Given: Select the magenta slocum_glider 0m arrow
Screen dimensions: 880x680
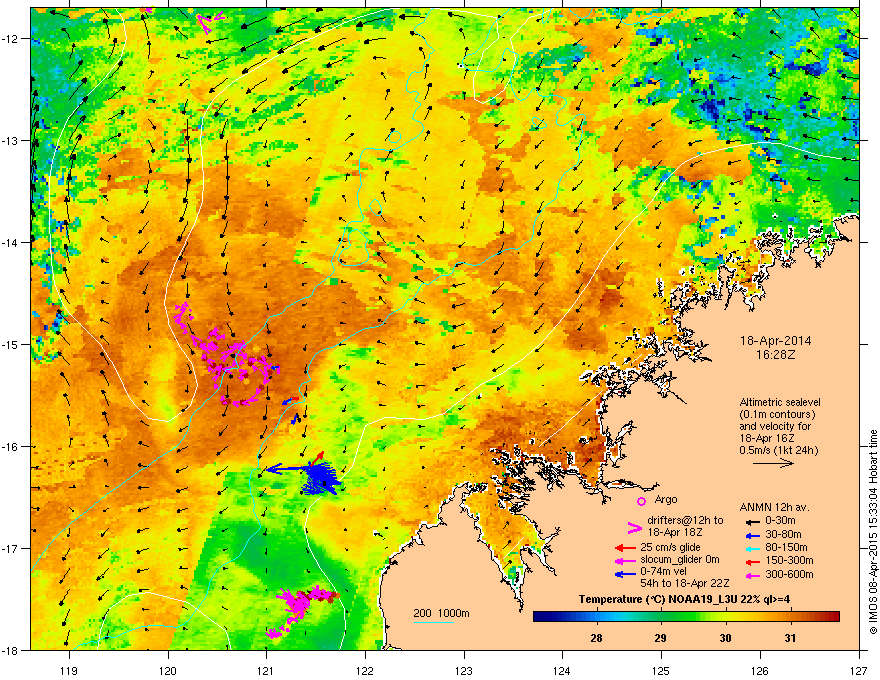Looking at the screenshot, I should click(625, 560).
